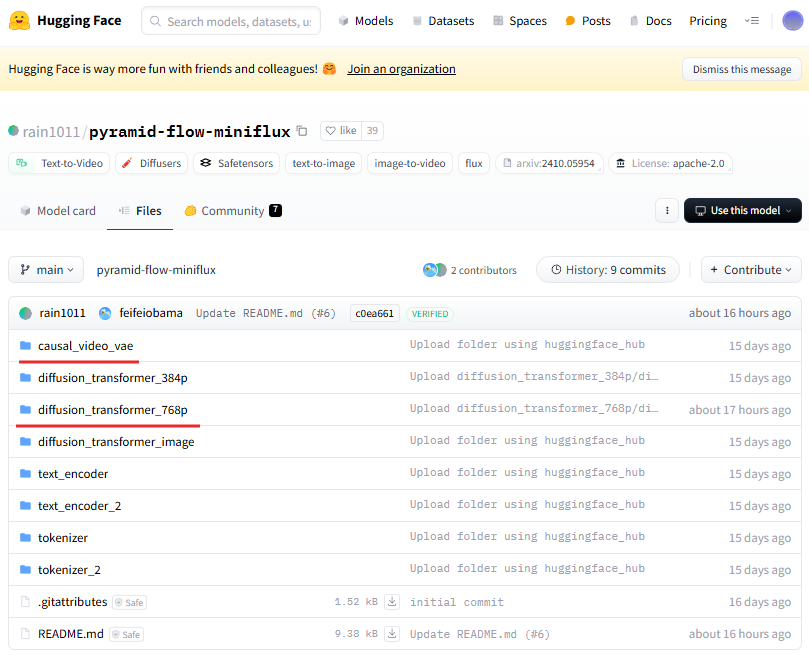This screenshot has width=809, height=659.
Task: Click the rain1011 avatar in commit row
Action: (x=25, y=313)
